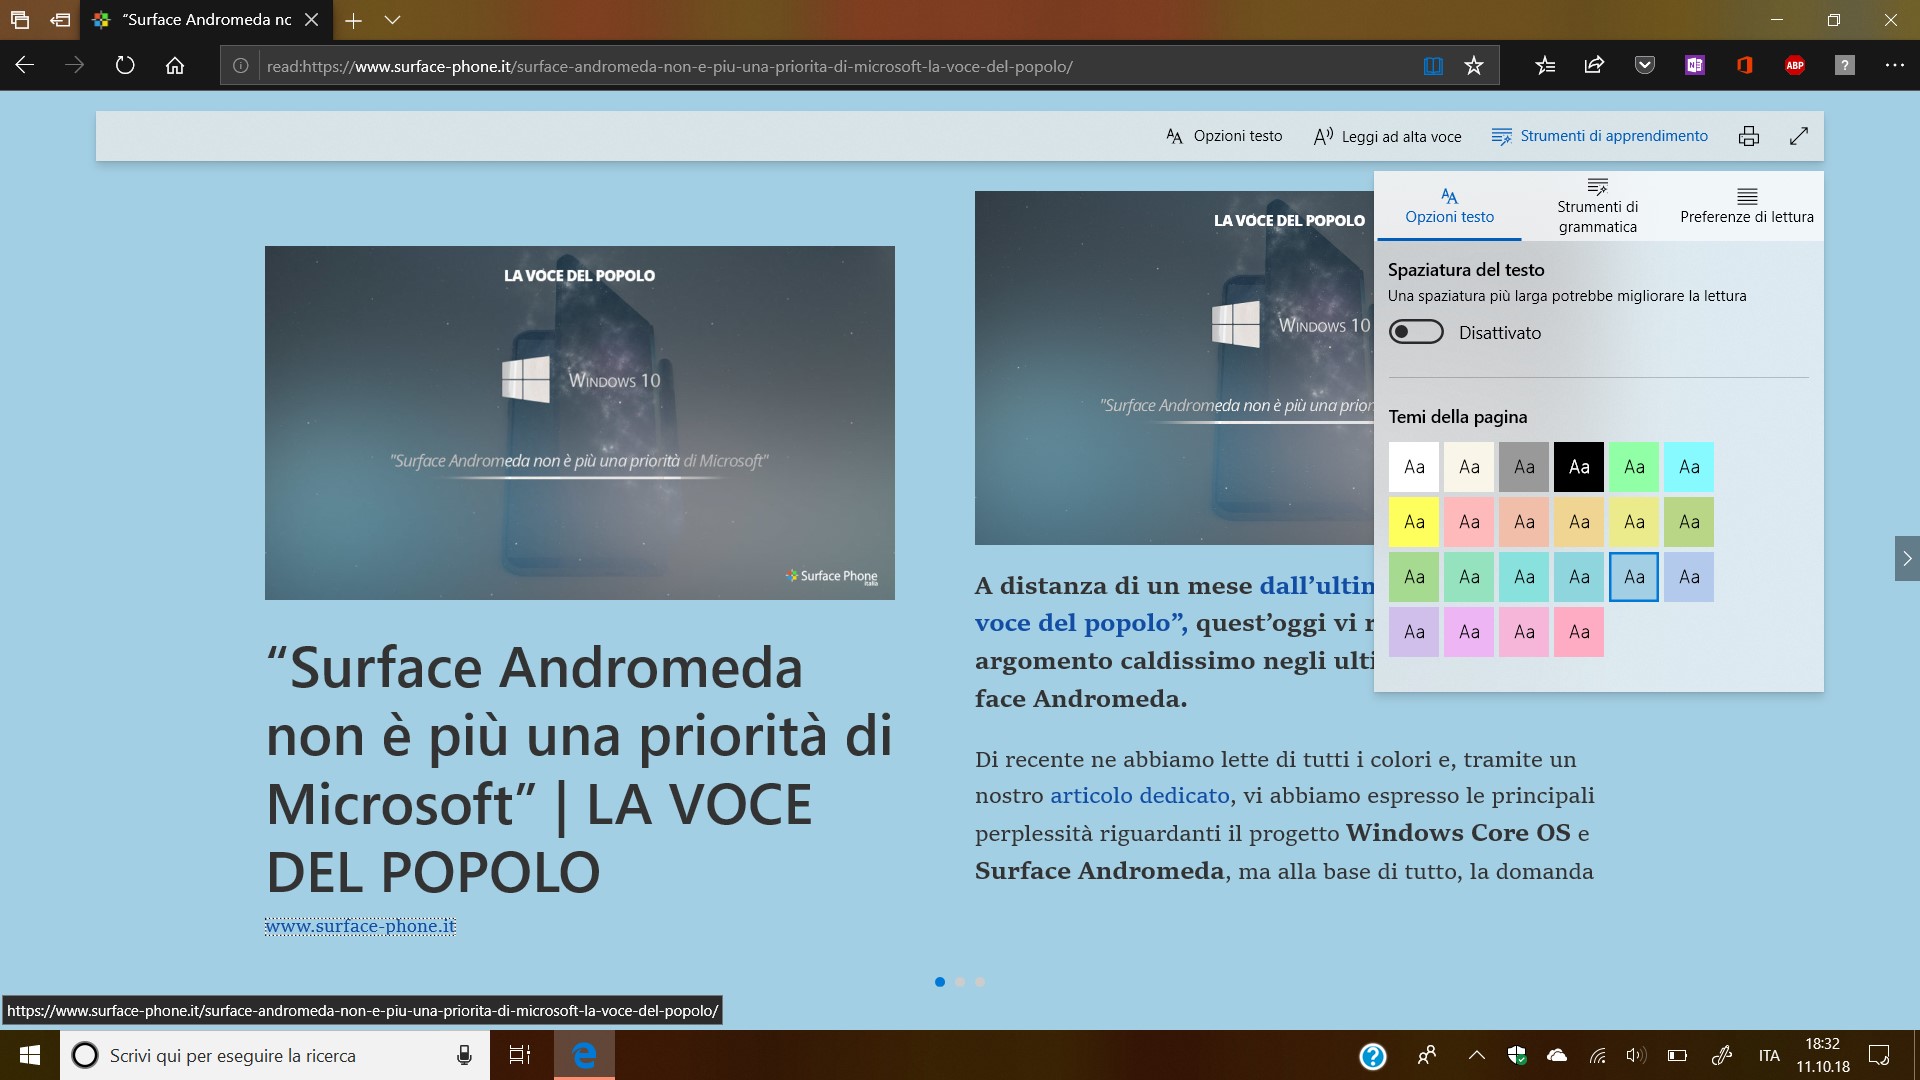Viewport: 1920px width, 1080px height.
Task: Select the gray page theme swatch
Action: (1524, 467)
